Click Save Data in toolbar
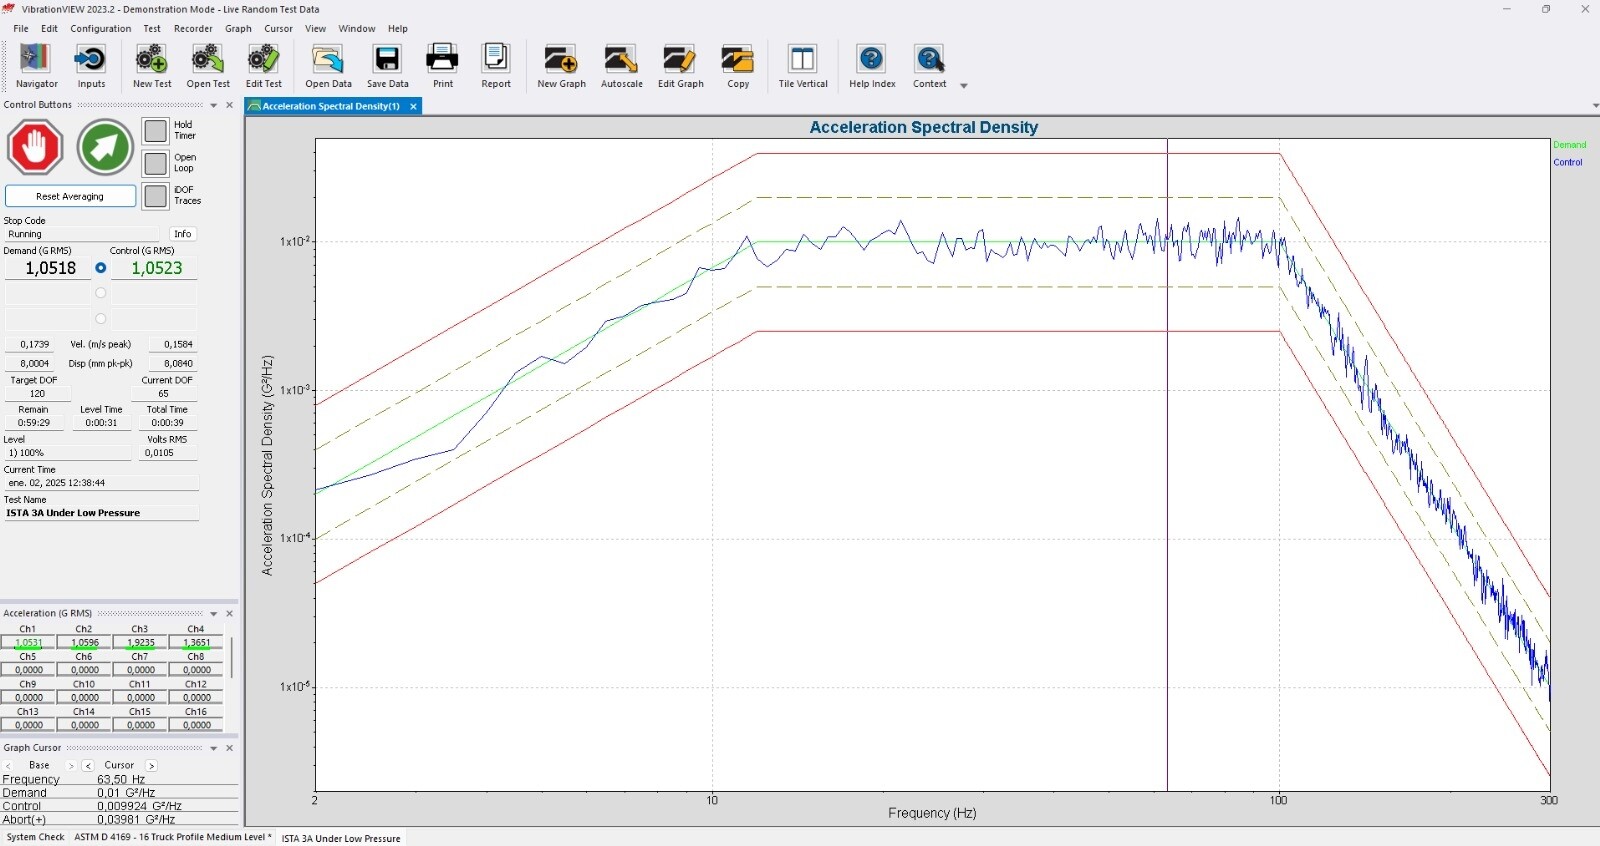1600x846 pixels. tap(387, 67)
